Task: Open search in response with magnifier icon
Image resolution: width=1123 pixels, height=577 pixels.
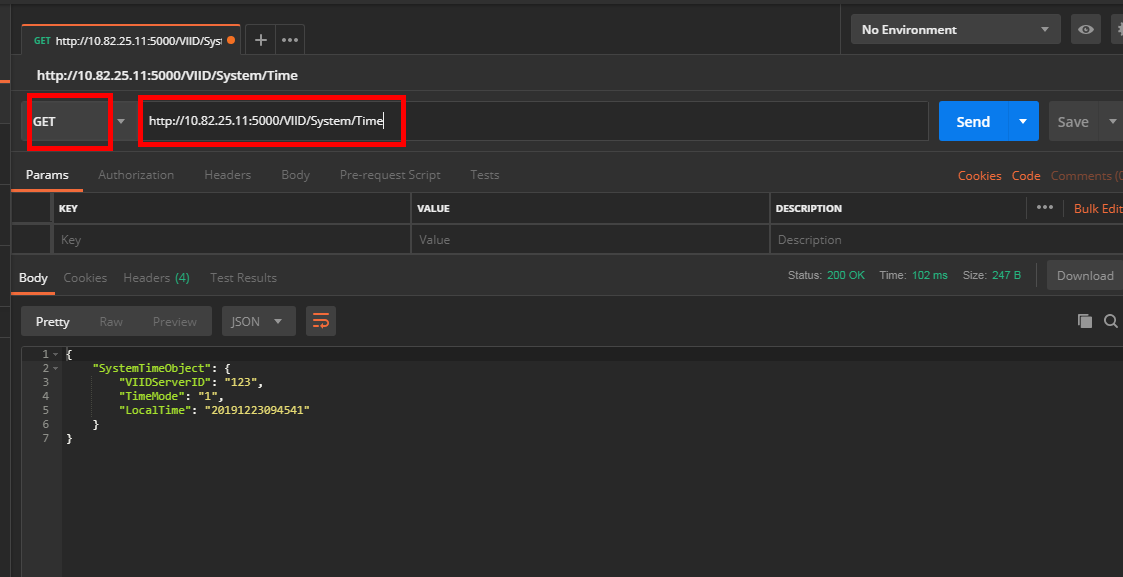Action: (1110, 321)
